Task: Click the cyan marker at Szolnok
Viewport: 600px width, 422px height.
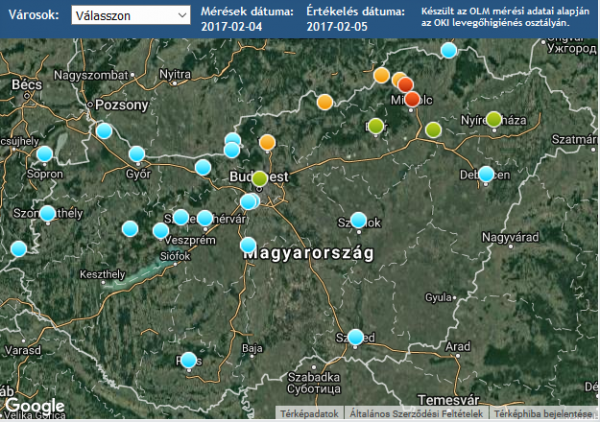Action: click(x=358, y=220)
